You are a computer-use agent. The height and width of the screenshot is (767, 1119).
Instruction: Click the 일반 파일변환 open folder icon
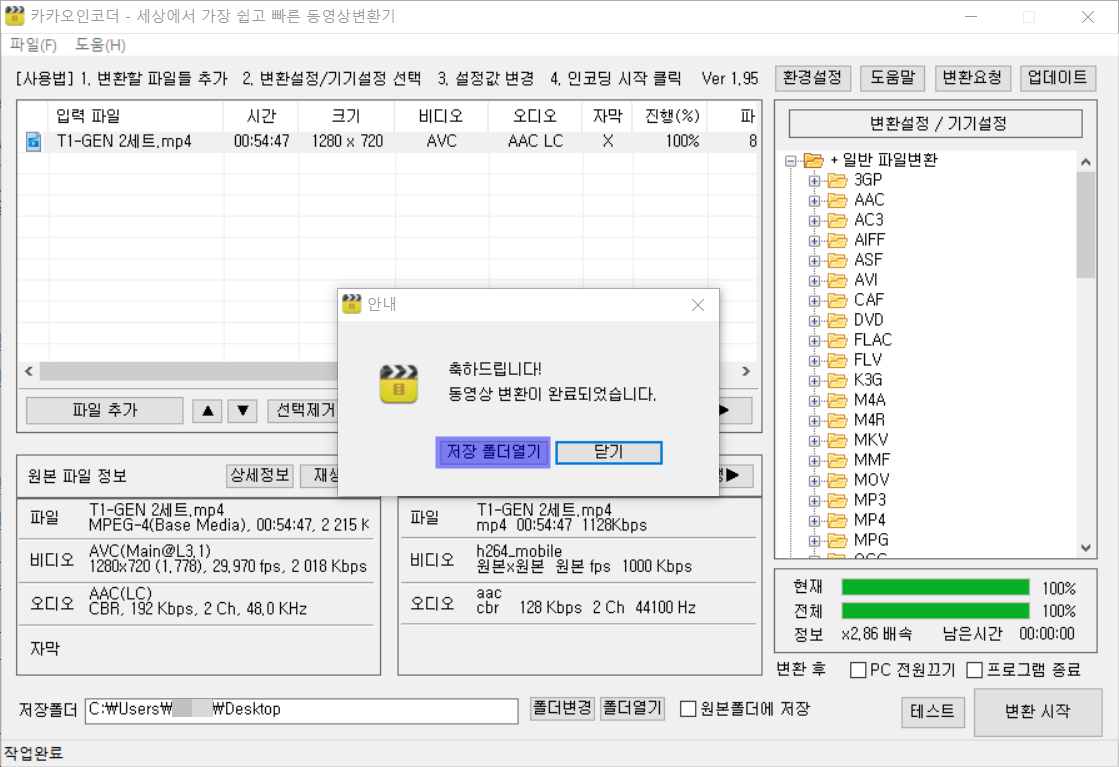pos(814,161)
